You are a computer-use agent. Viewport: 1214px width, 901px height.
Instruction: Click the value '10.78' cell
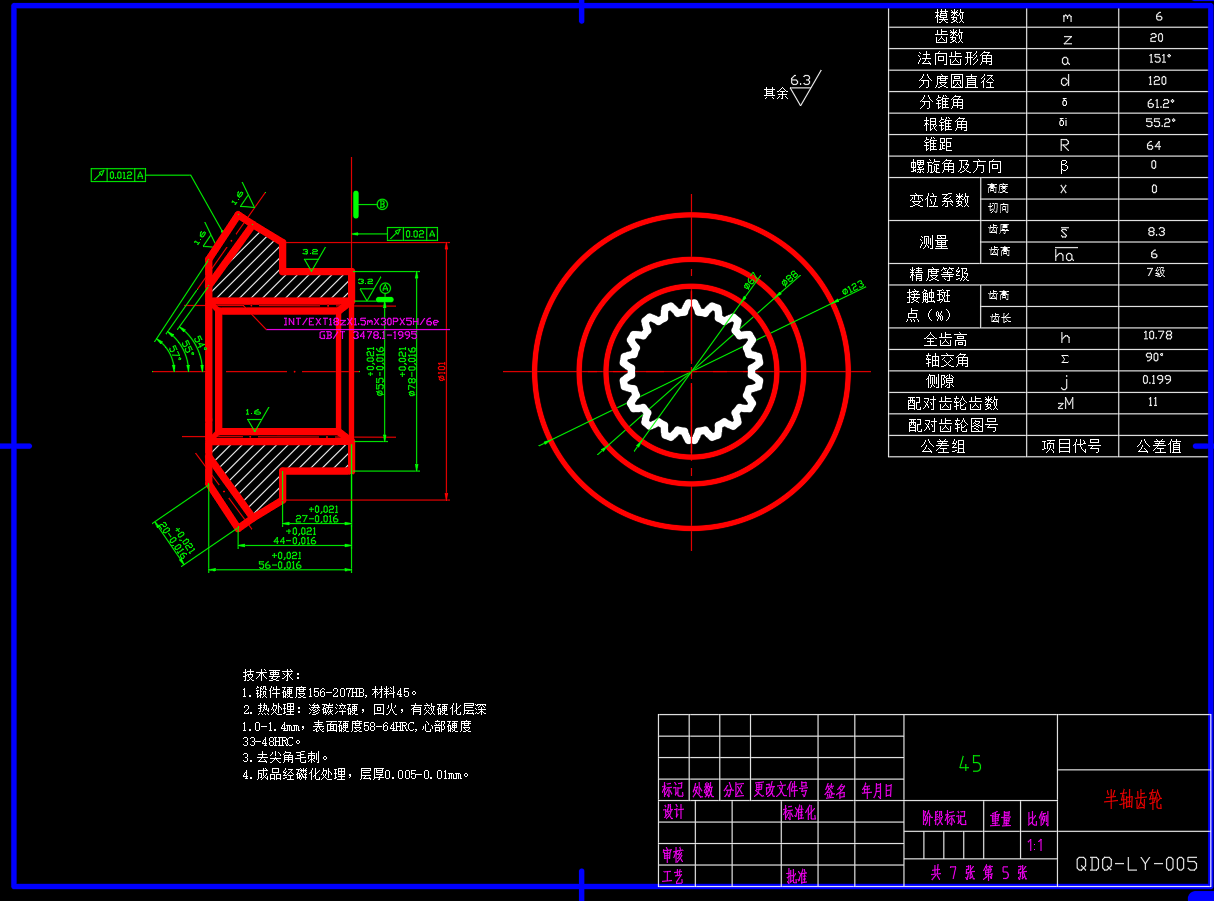pos(1158,336)
